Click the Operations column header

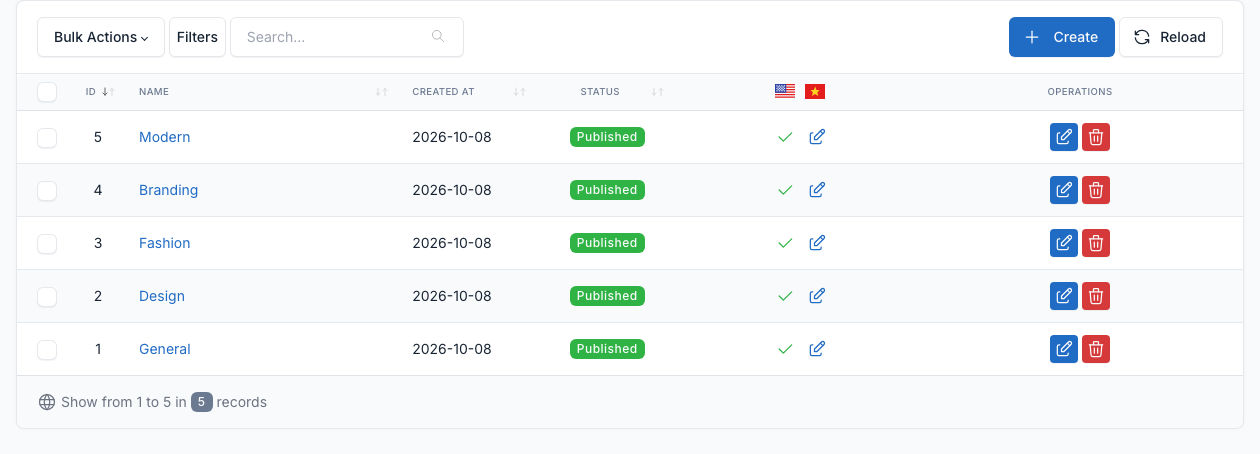point(1080,92)
